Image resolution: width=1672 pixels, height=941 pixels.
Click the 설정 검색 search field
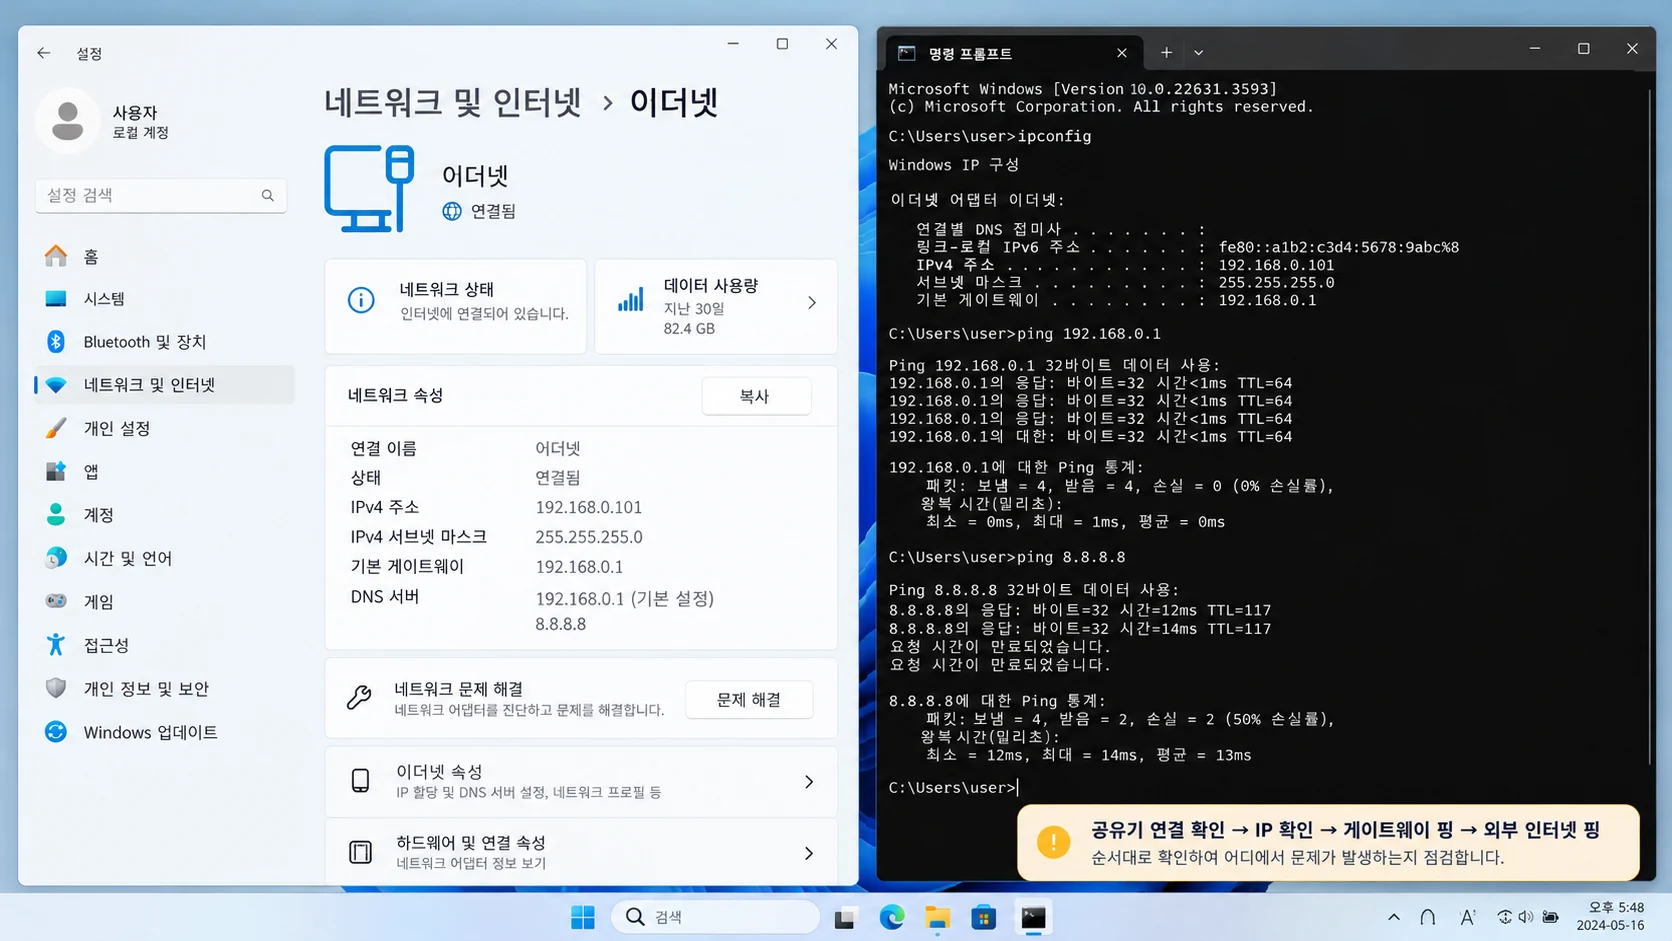click(x=160, y=196)
